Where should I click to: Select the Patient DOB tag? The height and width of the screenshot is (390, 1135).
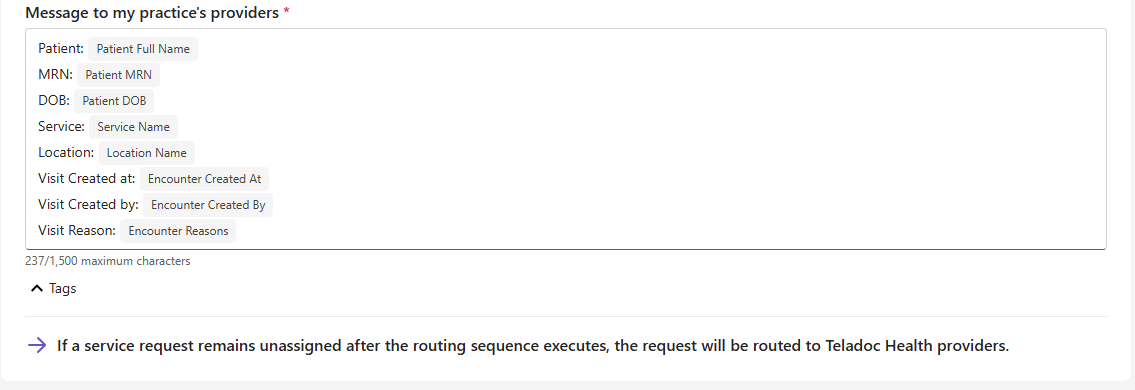[114, 101]
